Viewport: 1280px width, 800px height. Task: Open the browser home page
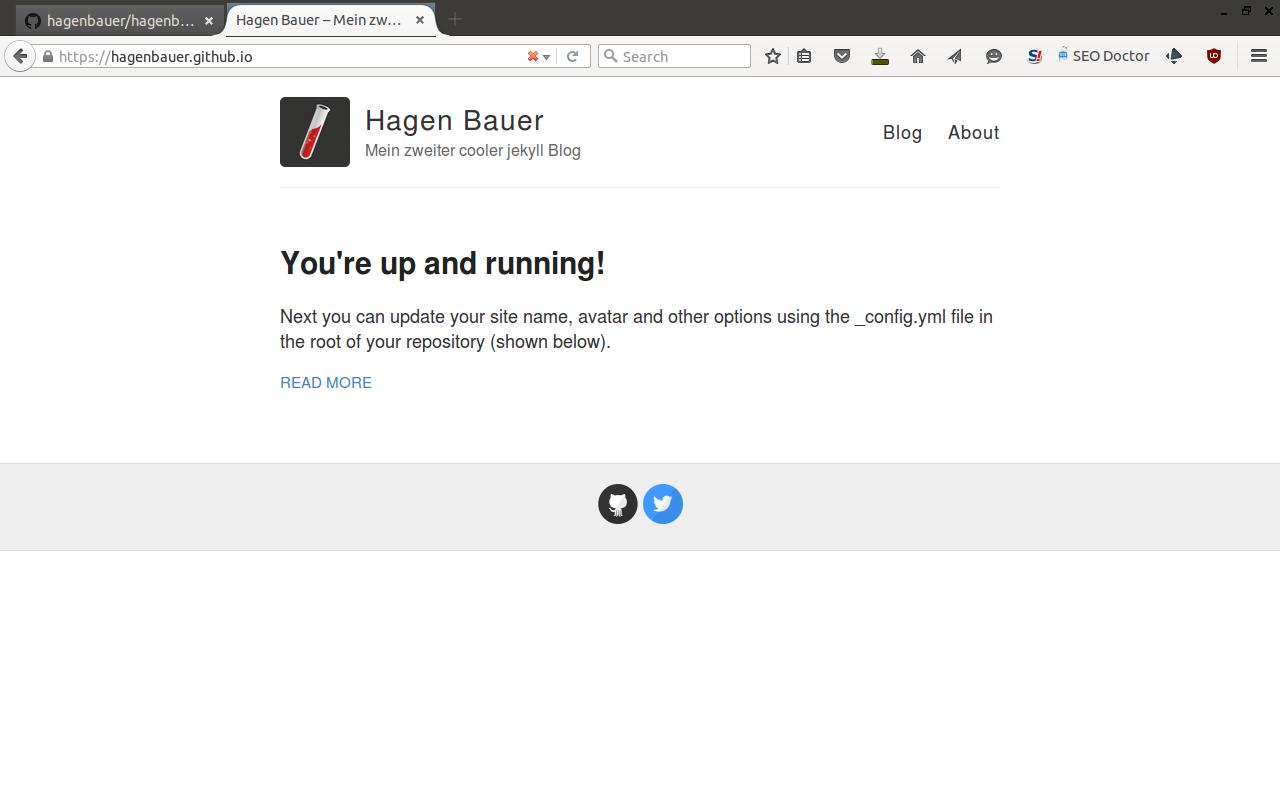click(x=917, y=56)
